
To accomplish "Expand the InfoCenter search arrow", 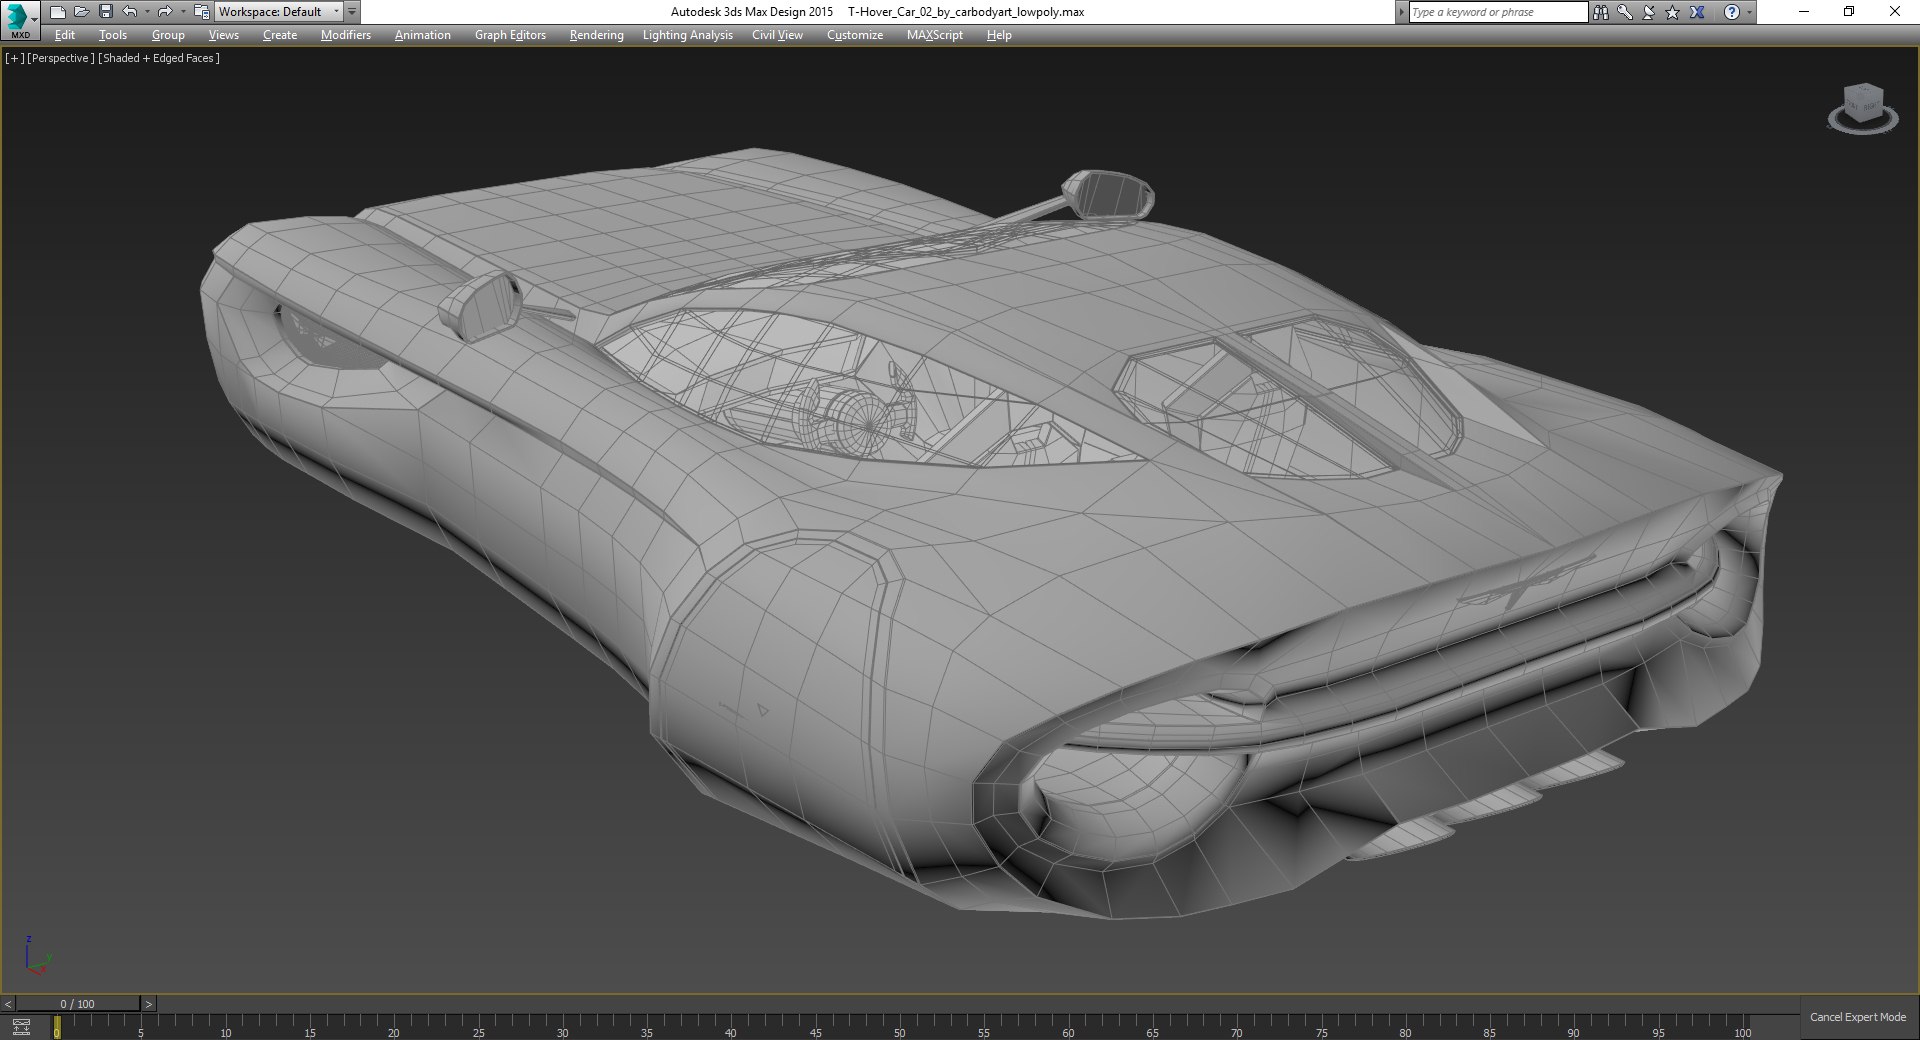I will coord(1401,12).
